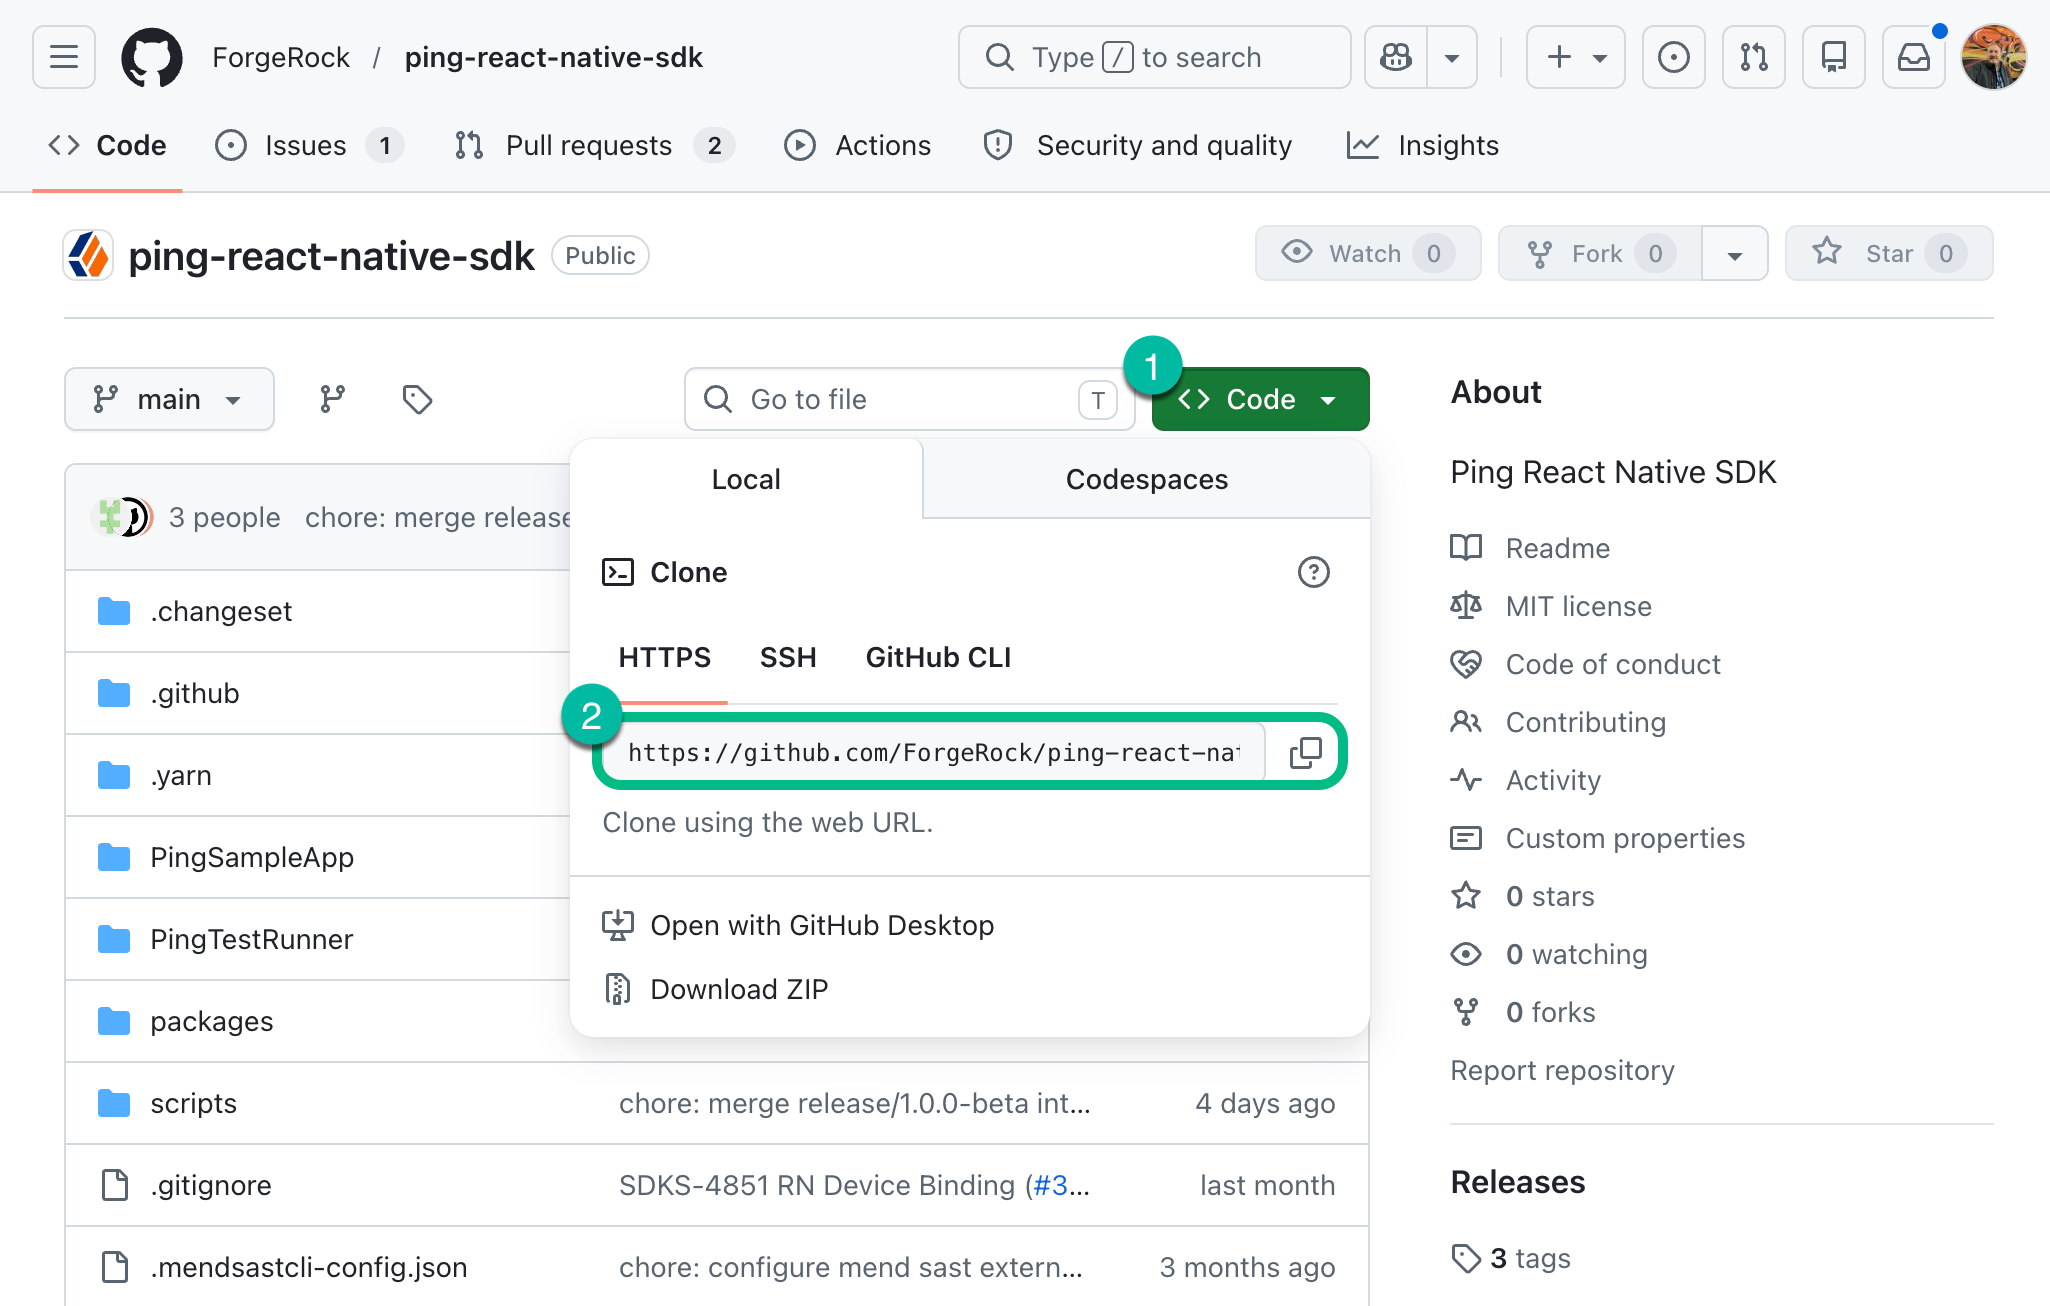Open the Copilot chat icon

pos(1396,57)
